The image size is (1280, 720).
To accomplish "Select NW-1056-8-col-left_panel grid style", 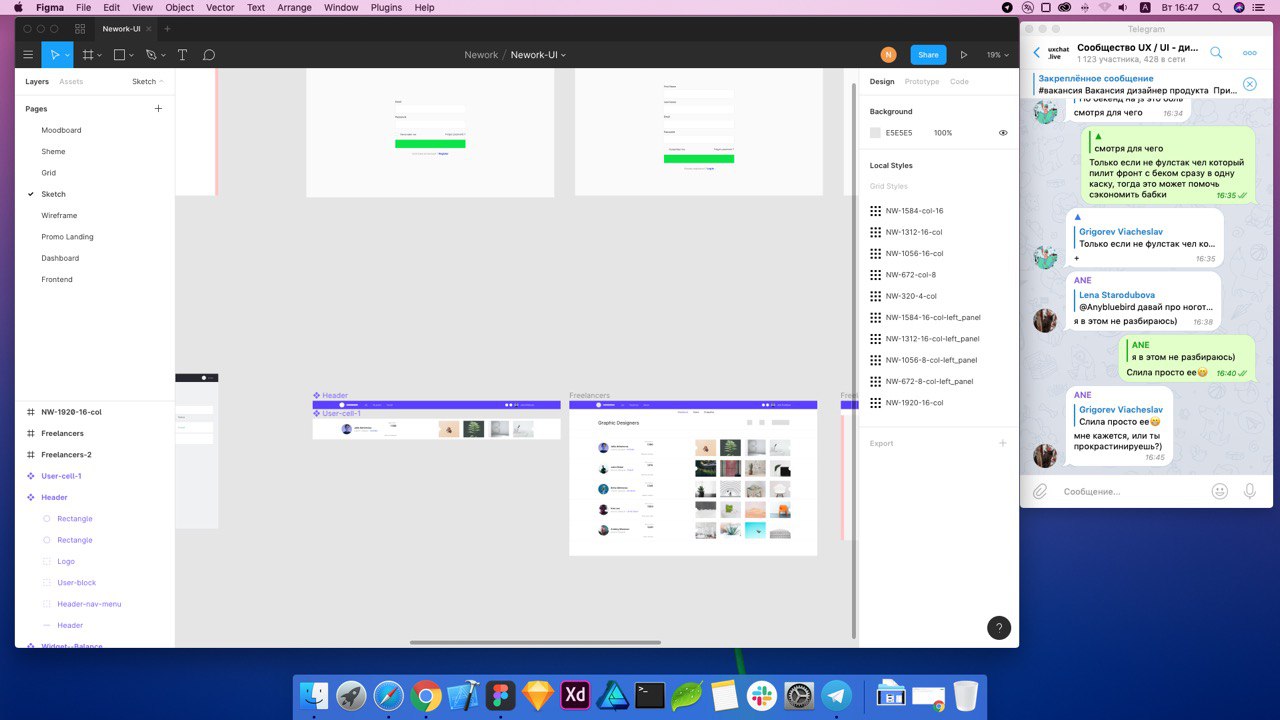I will click(x=933, y=360).
